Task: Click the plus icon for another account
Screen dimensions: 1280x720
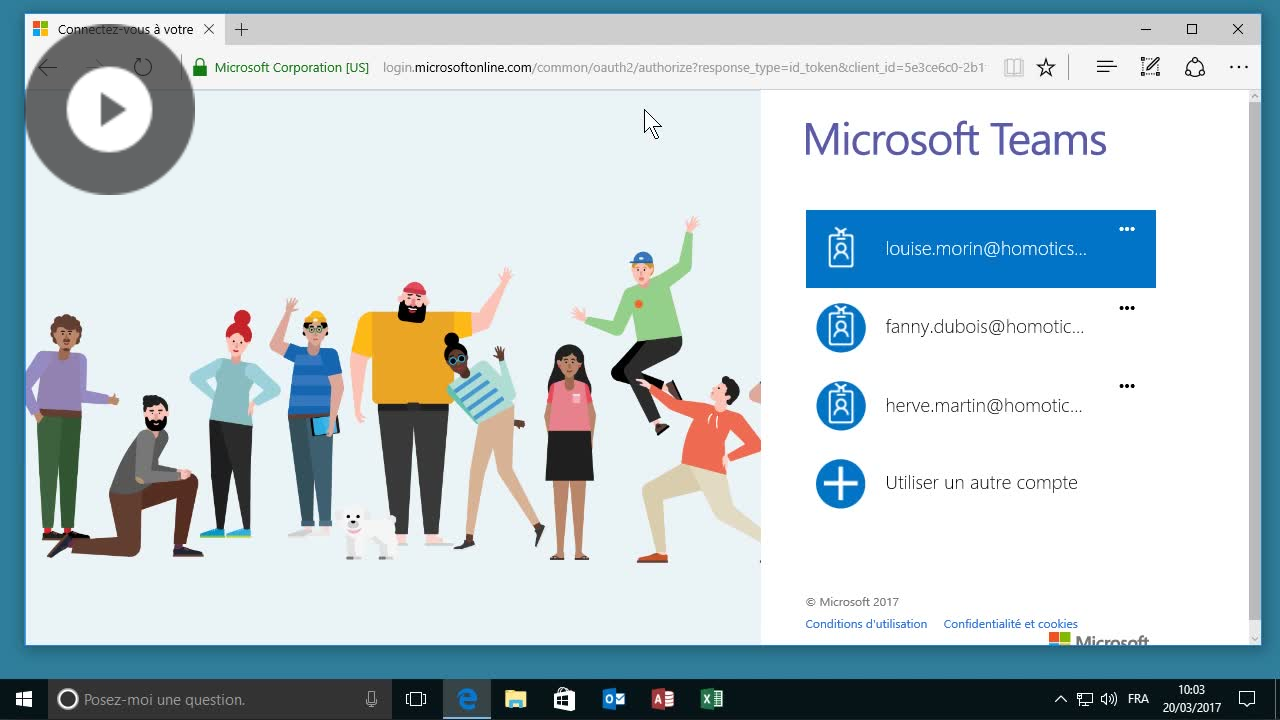Action: click(x=840, y=484)
